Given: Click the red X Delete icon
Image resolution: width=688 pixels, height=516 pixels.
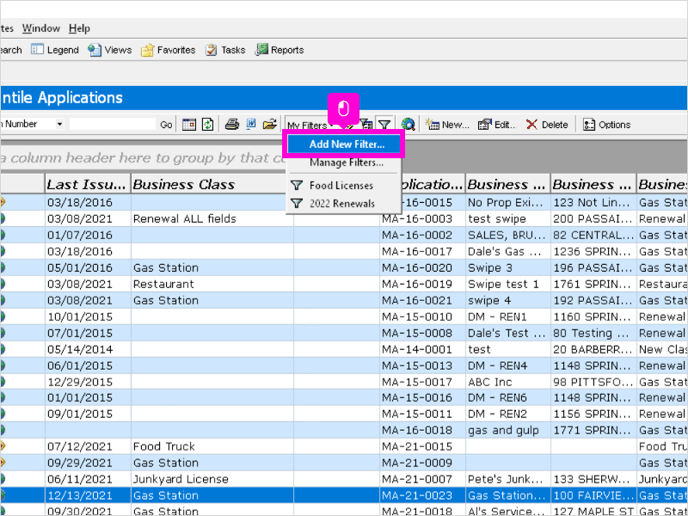Looking at the screenshot, I should point(532,125).
